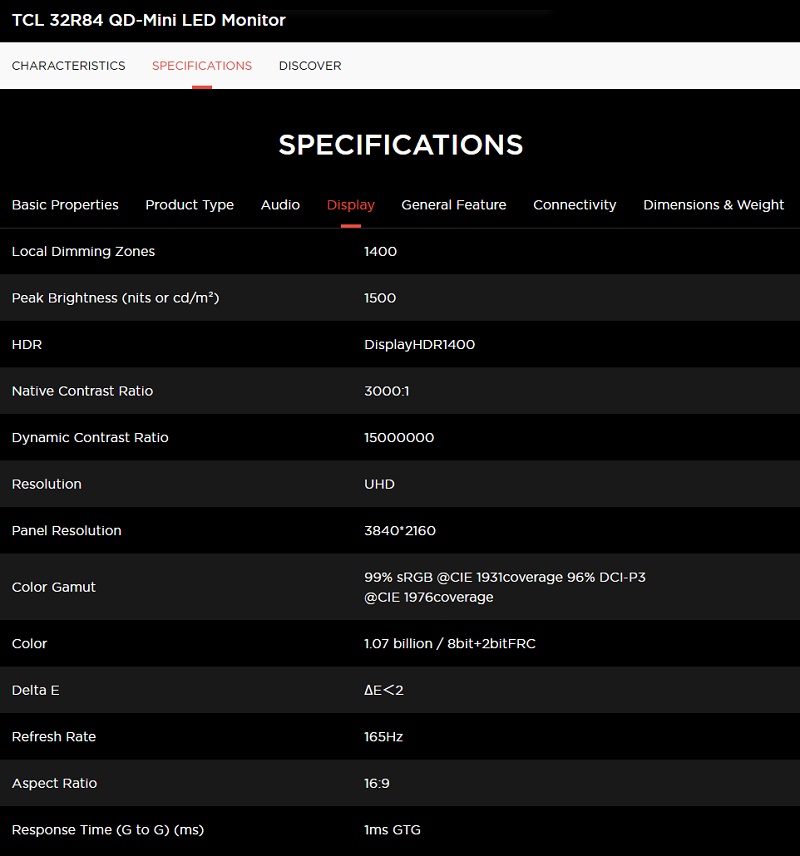Open the Basic Properties spec category
800x856 pixels.
[65, 205]
